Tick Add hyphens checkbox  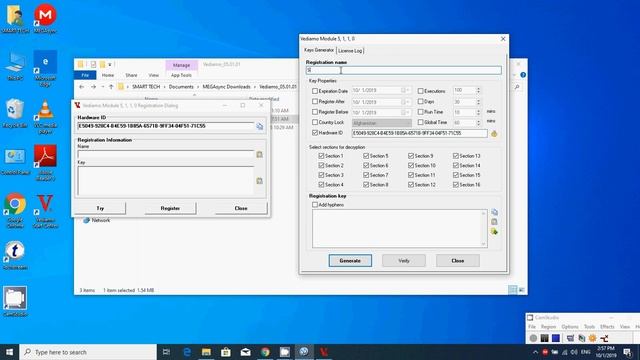[315, 205]
